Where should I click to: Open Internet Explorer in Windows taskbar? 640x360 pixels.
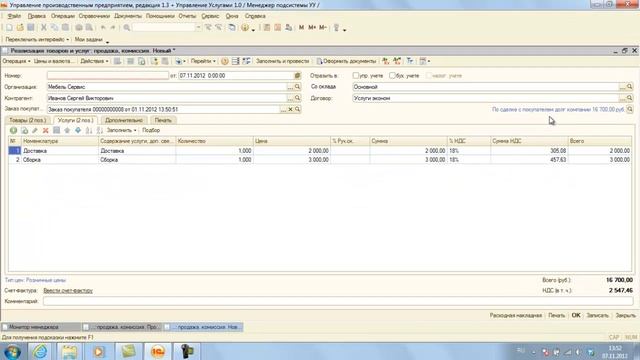pyautogui.click(x=40, y=351)
